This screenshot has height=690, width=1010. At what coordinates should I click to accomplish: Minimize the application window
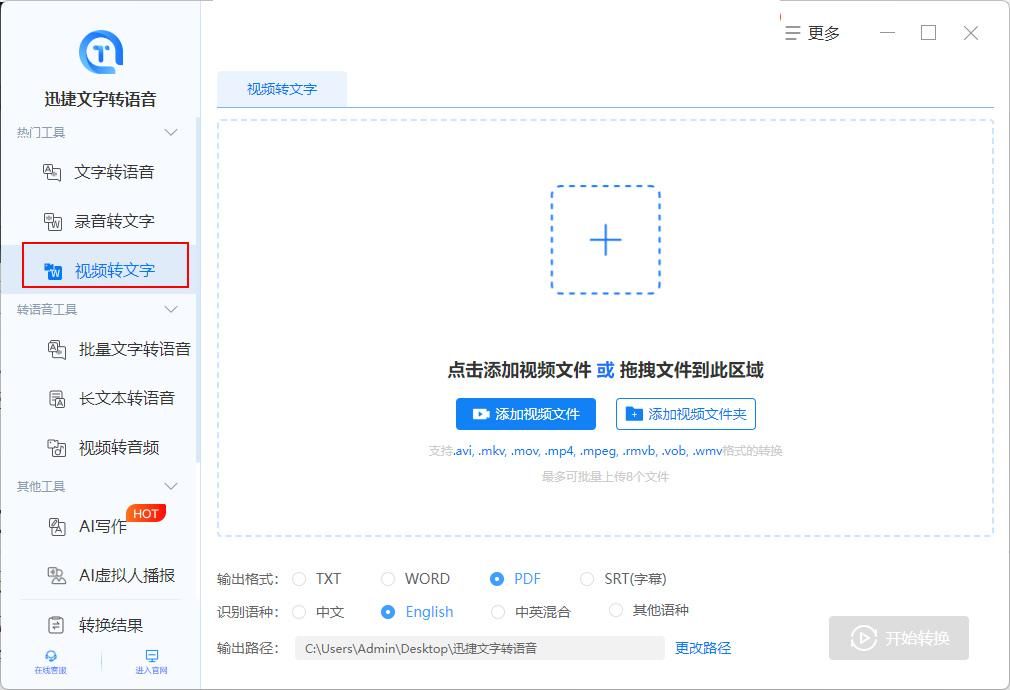[888, 33]
